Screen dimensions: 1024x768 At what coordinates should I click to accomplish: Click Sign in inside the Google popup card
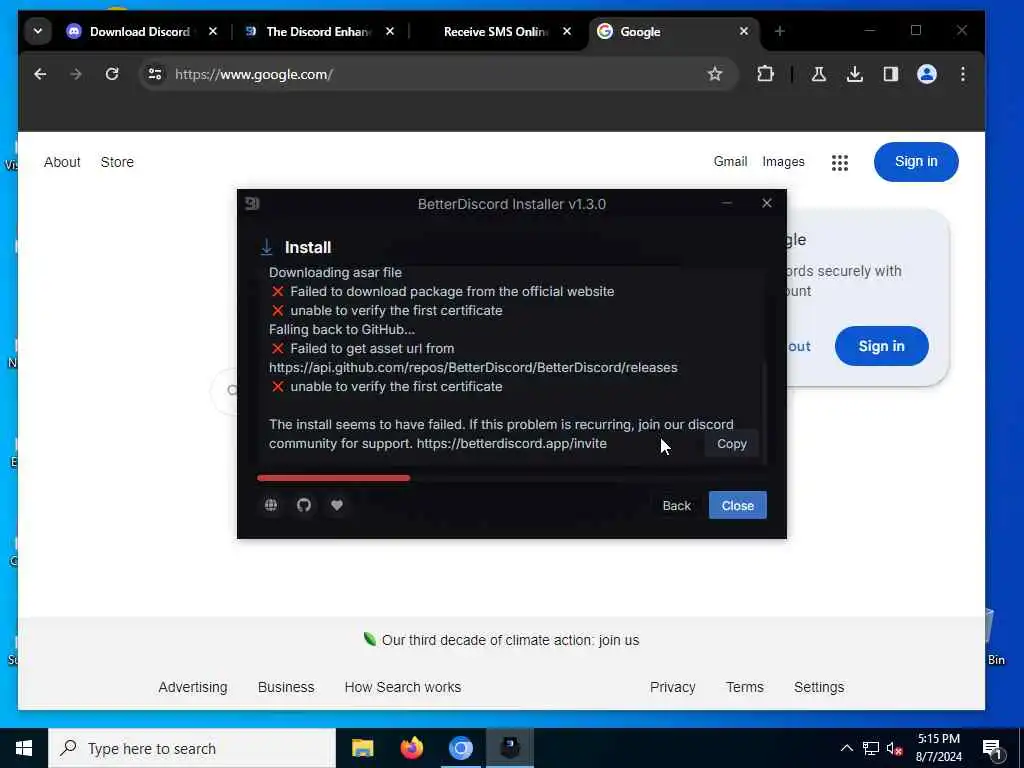[881, 346]
